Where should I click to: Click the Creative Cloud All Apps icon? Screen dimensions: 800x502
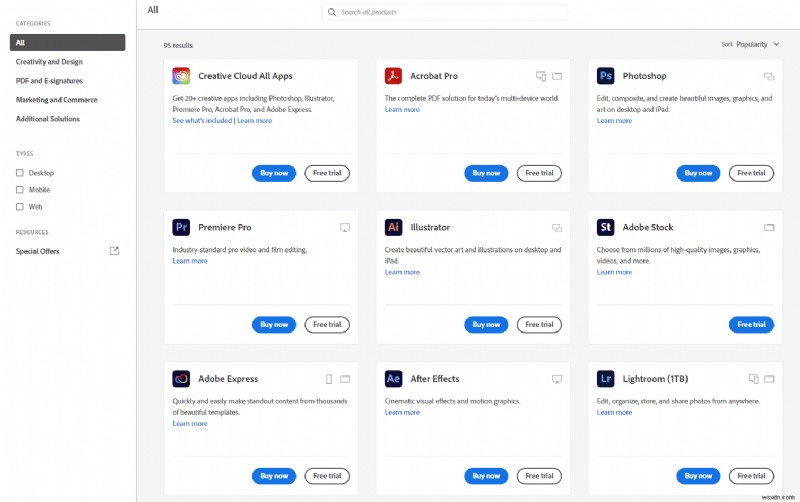181,76
